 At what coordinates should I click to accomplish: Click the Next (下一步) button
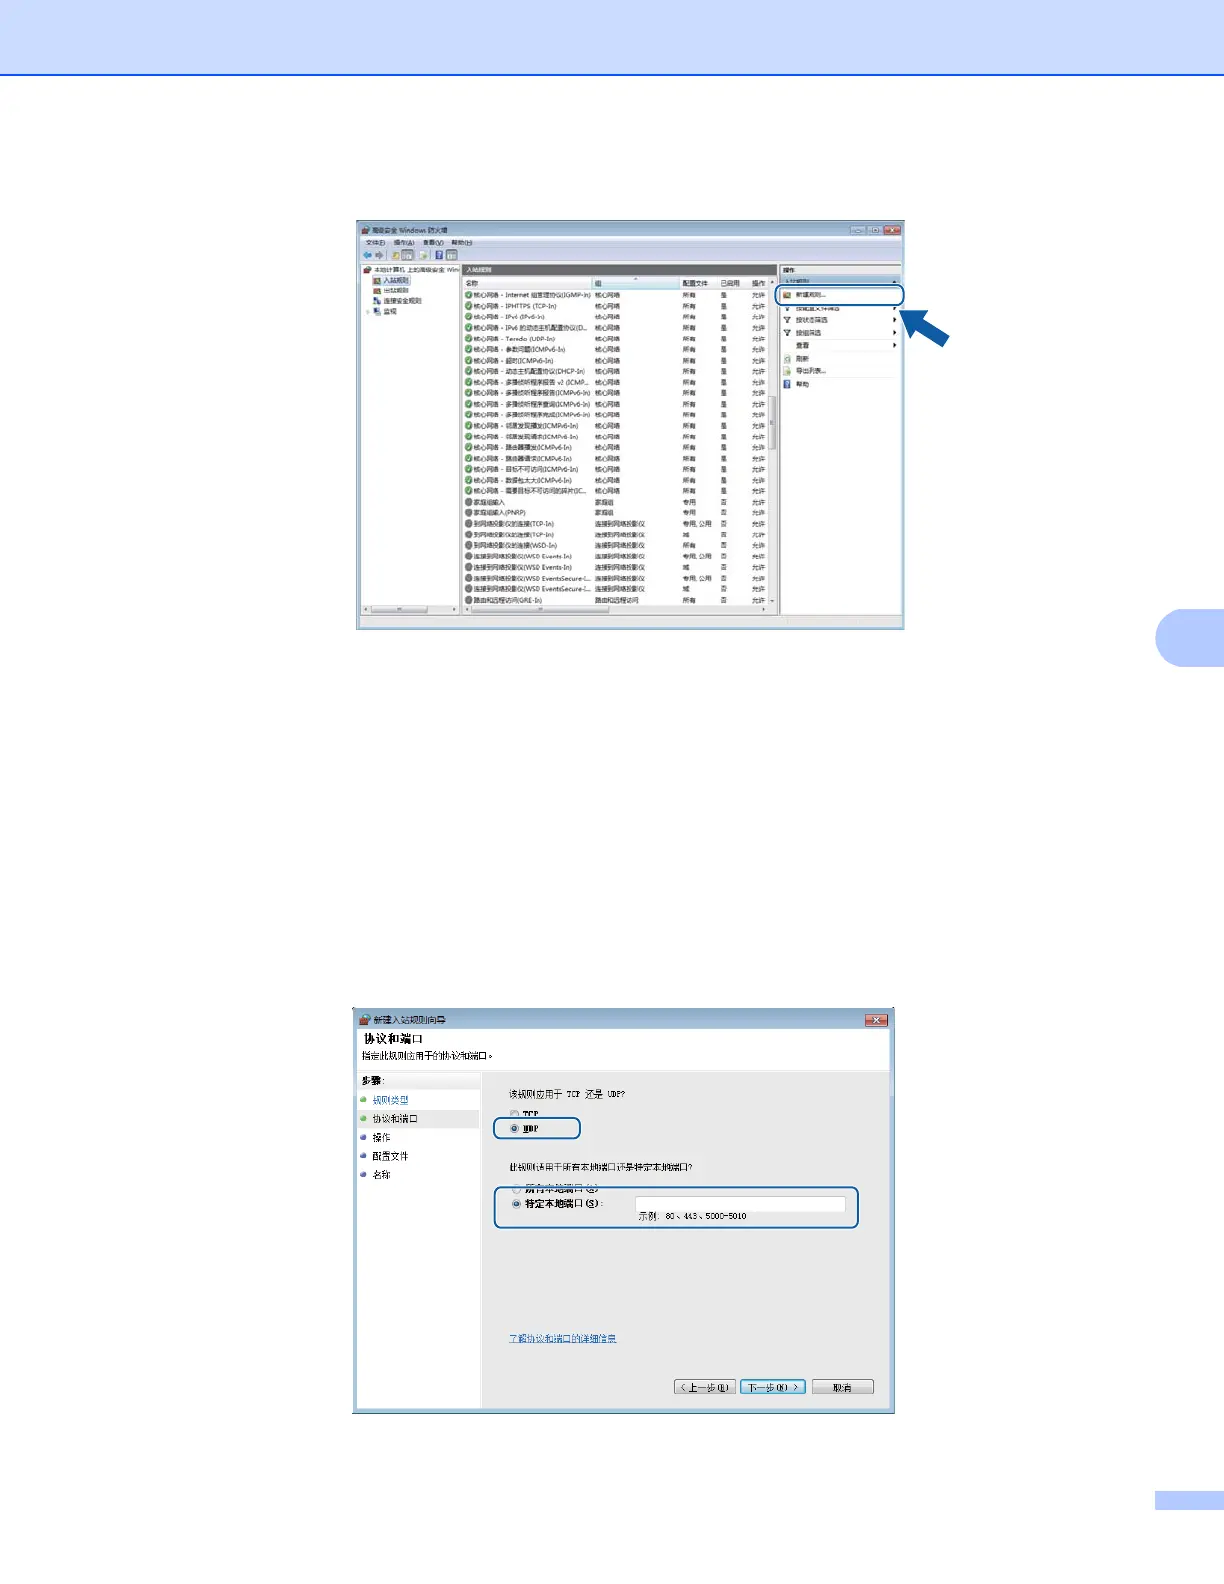tap(772, 1387)
